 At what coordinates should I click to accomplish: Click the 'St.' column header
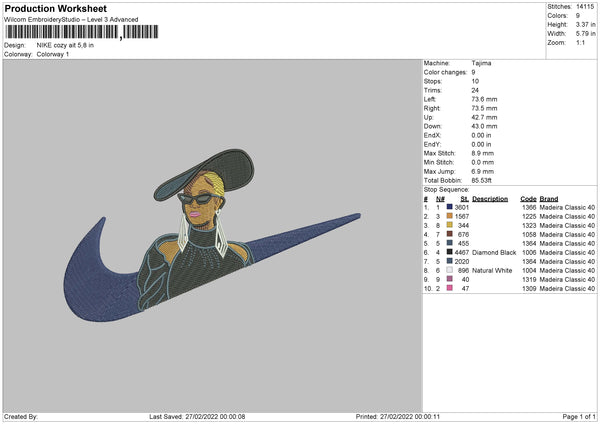(465, 199)
